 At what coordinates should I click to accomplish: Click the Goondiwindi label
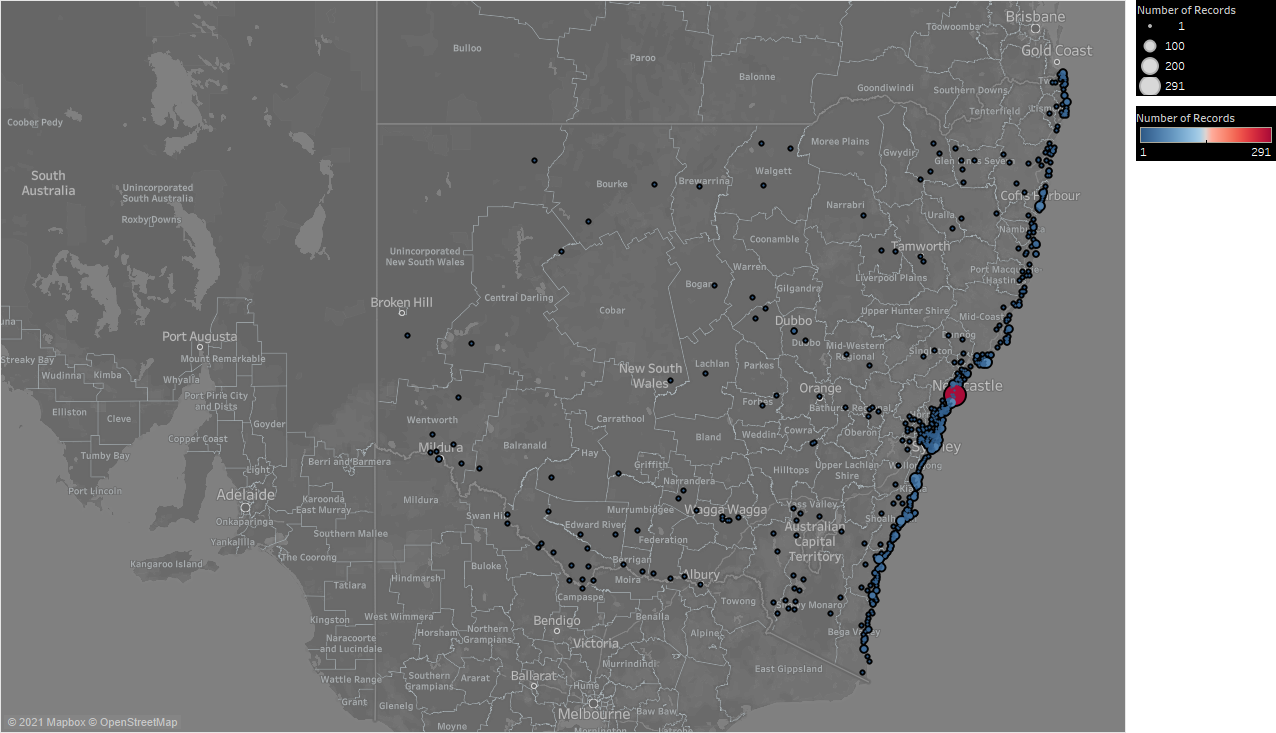pos(885,88)
